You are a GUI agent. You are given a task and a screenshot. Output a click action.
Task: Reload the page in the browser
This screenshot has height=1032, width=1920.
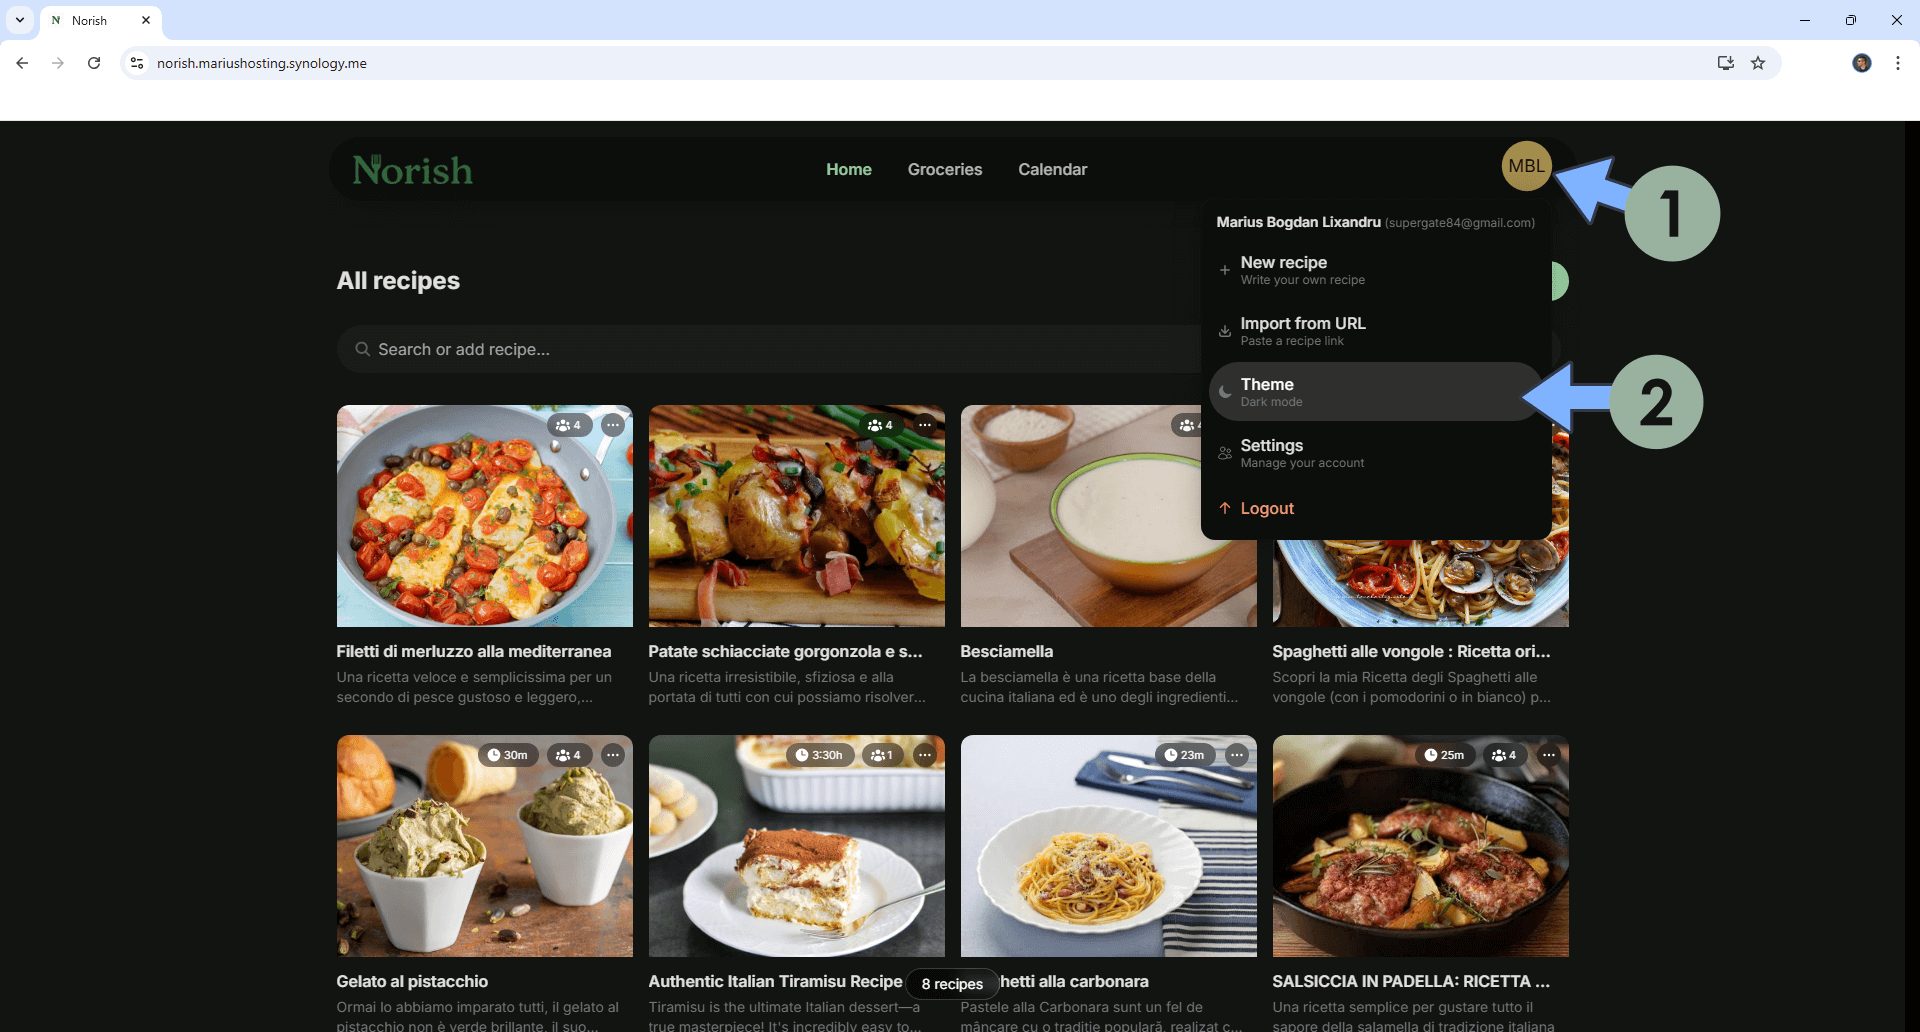94,63
